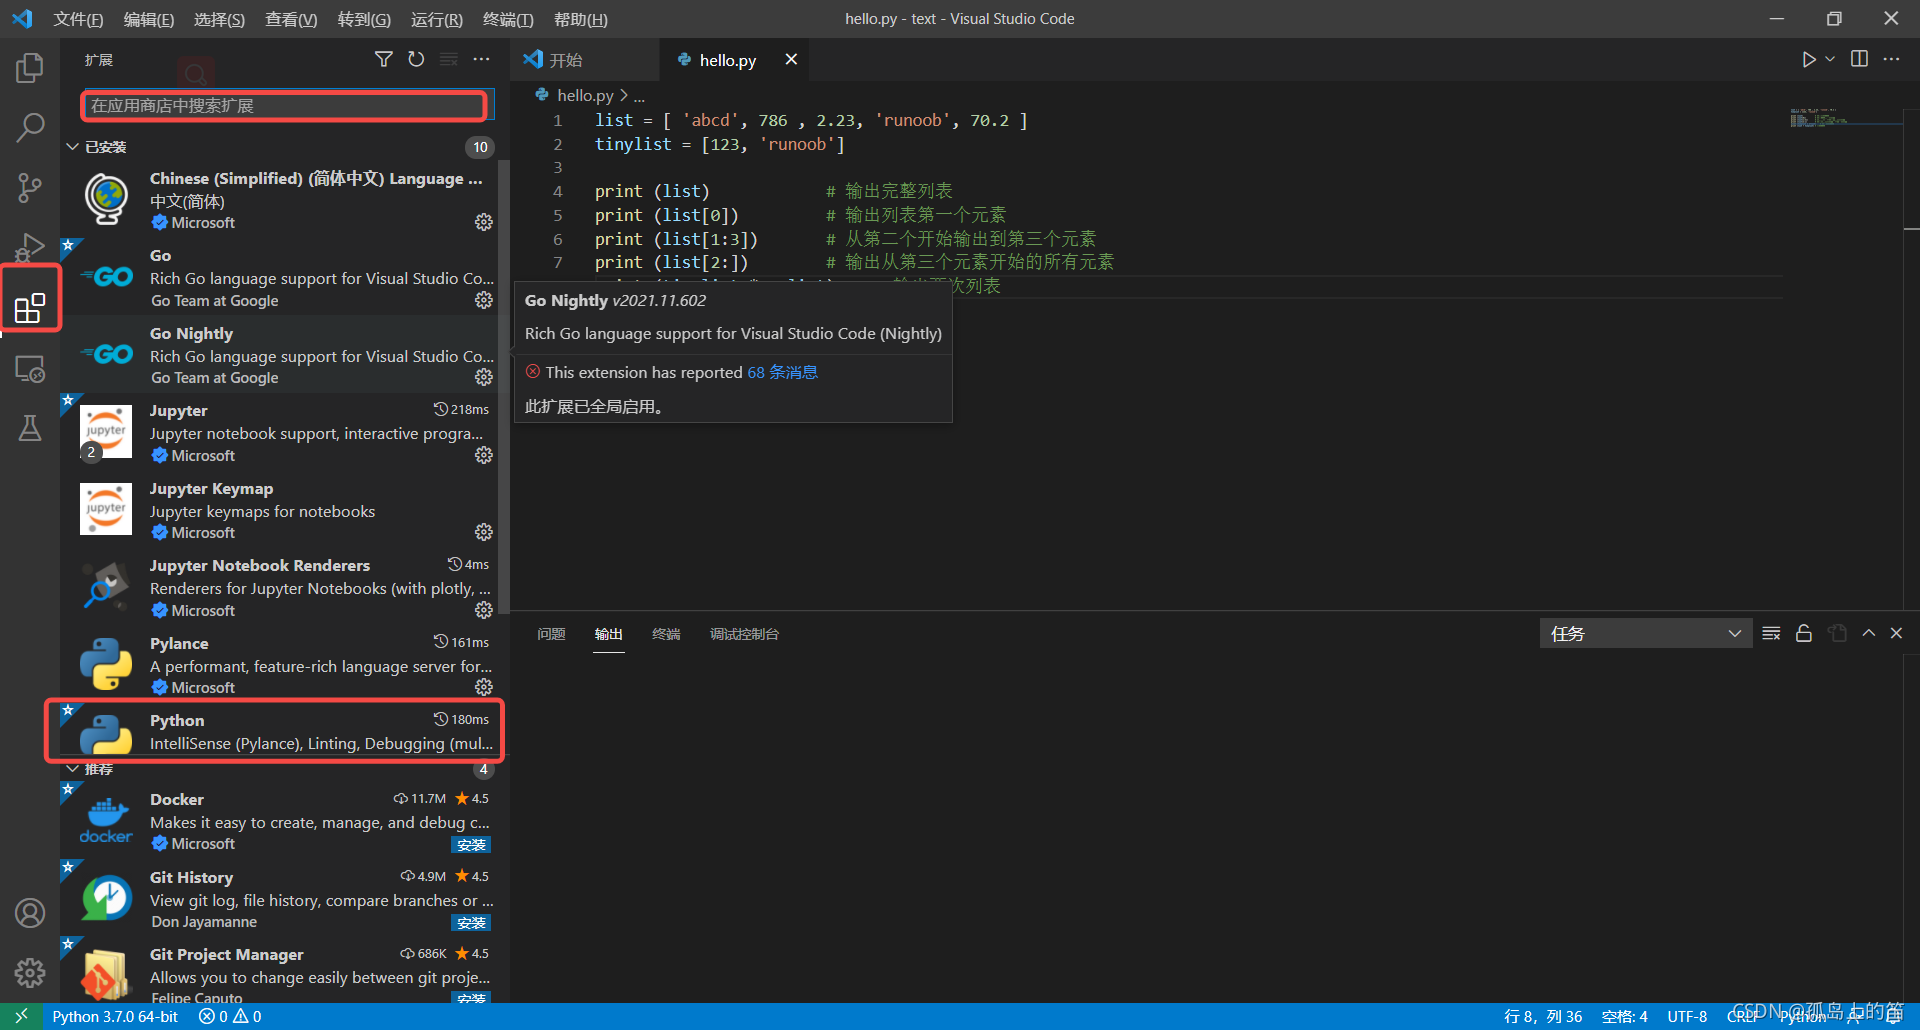Open the 68 条消息 link
Screen dimensions: 1920x1030
pyautogui.click(x=782, y=372)
